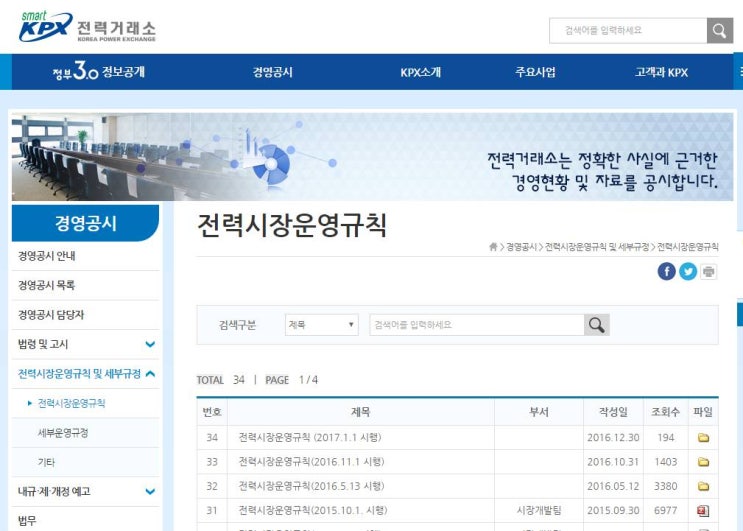
Task: Share page via Twitter icon
Action: click(x=688, y=271)
